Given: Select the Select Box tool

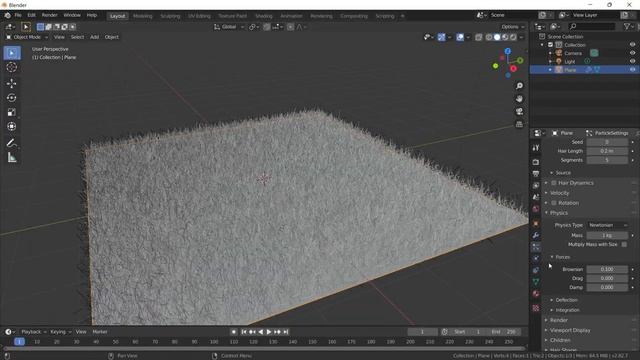Looking at the screenshot, I should pyautogui.click(x=12, y=53).
